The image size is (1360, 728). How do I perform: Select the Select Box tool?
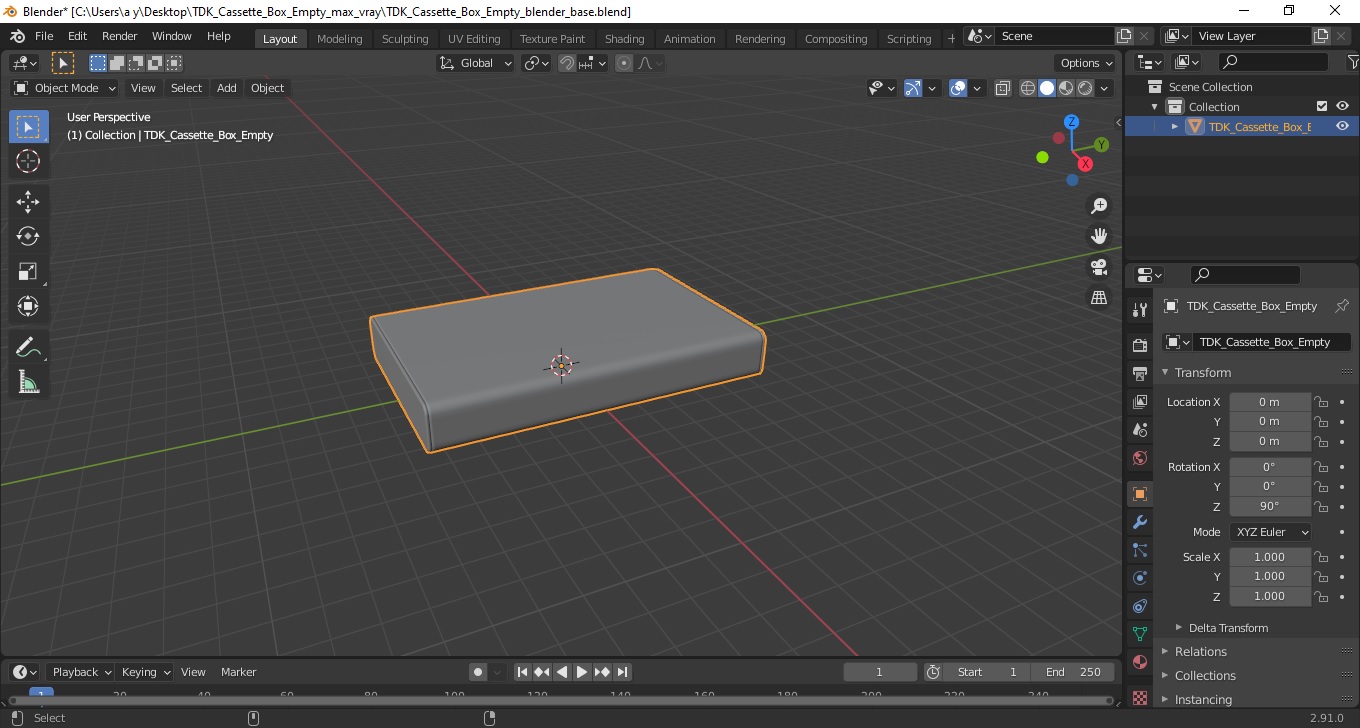click(x=28, y=127)
